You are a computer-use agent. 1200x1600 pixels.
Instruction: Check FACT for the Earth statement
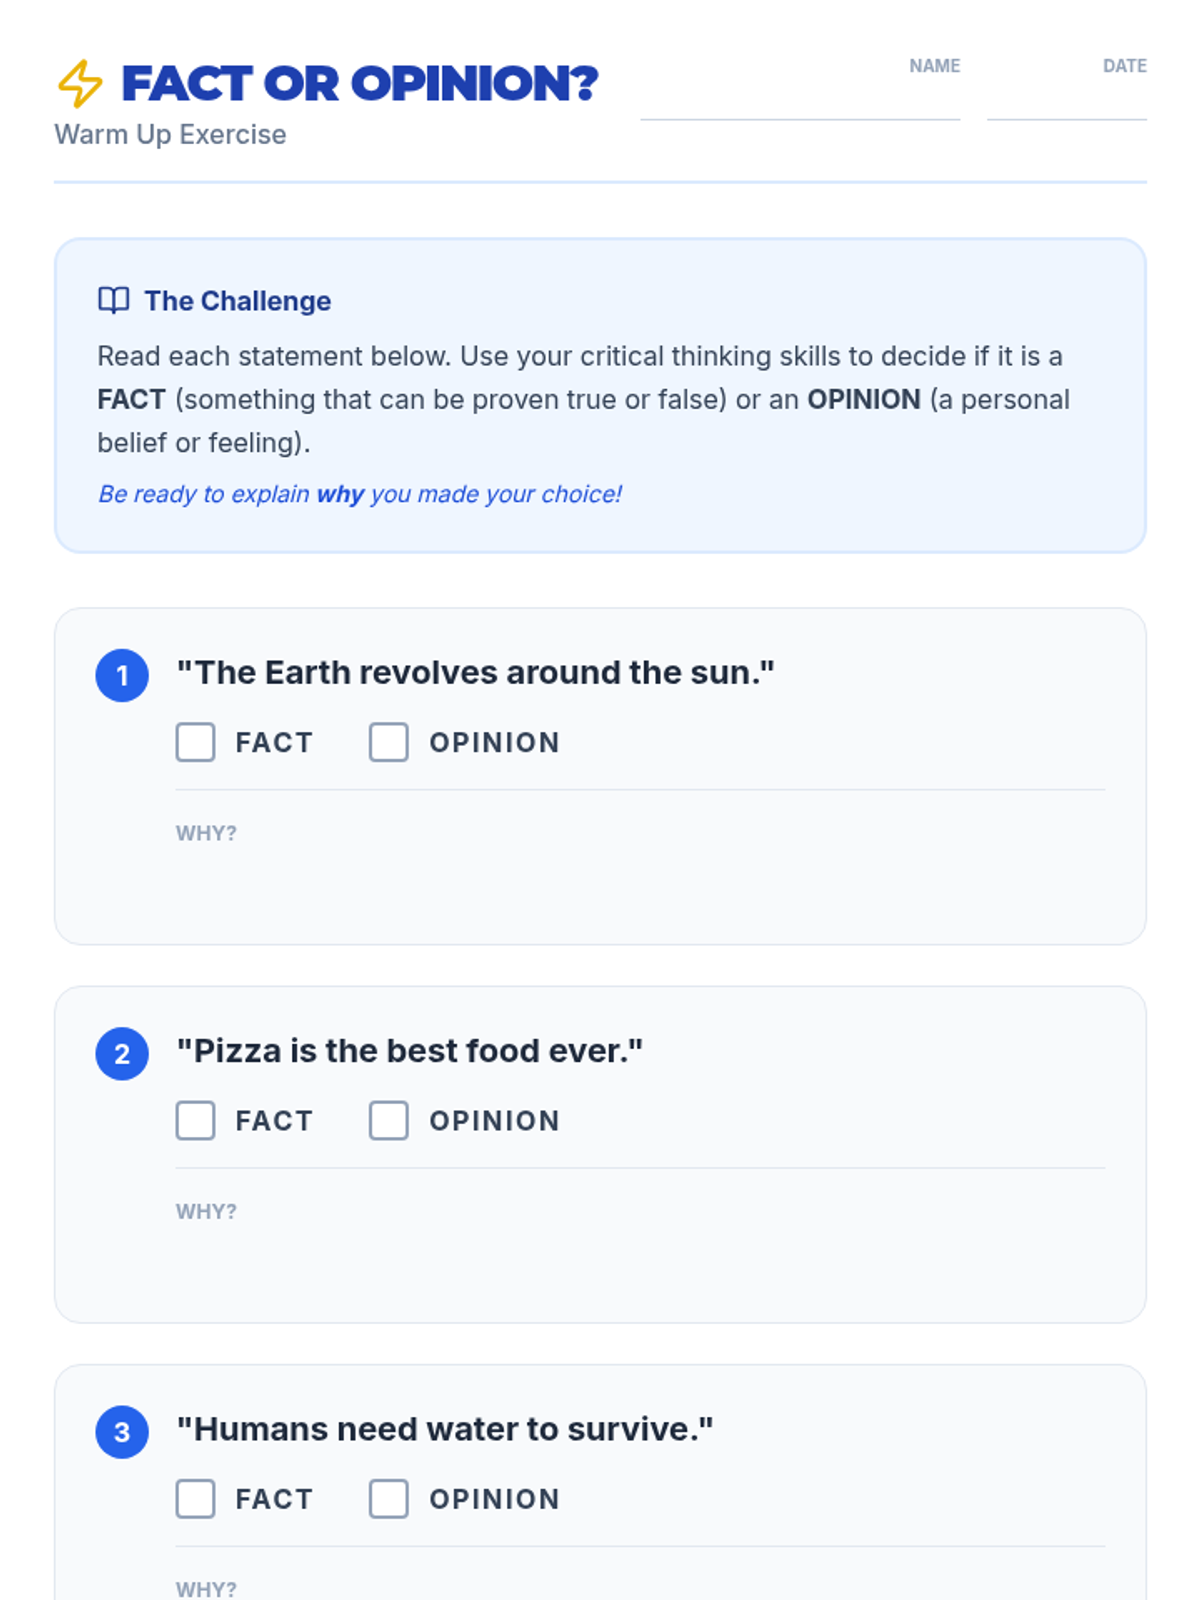point(196,743)
